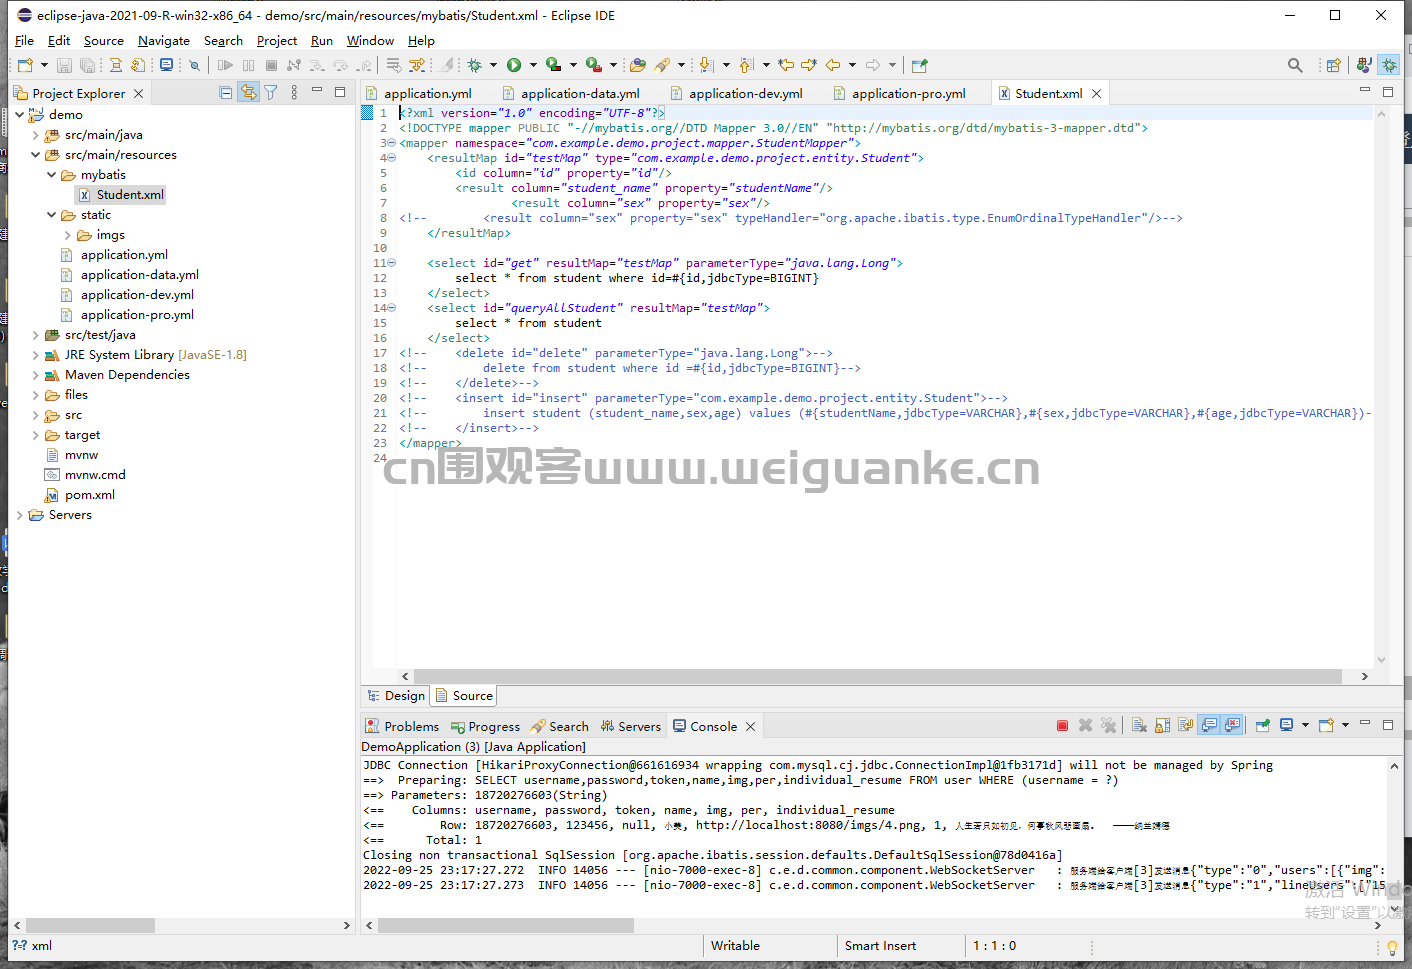1412x969 pixels.
Task: Toggle Scroll Lock in Console toolbar
Action: point(1162,726)
